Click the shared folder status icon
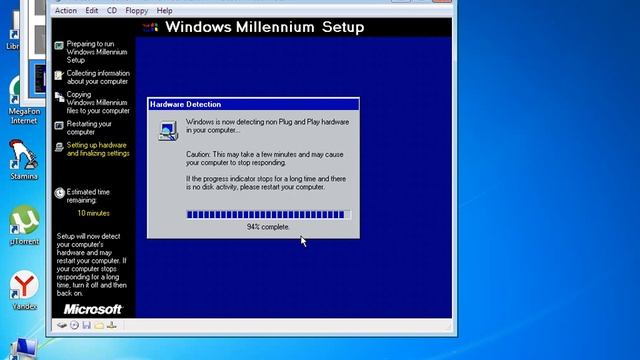This screenshot has height=360, width=640. (x=99, y=325)
